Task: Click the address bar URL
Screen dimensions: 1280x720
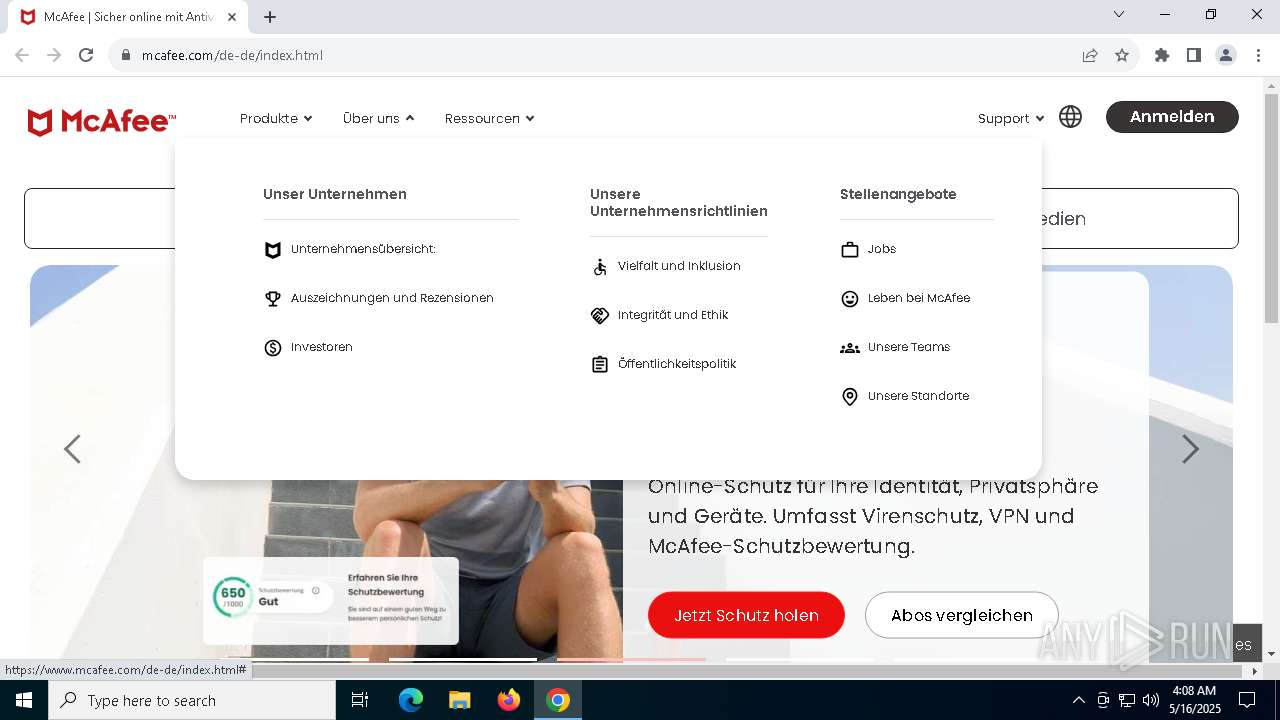Action: tap(232, 55)
